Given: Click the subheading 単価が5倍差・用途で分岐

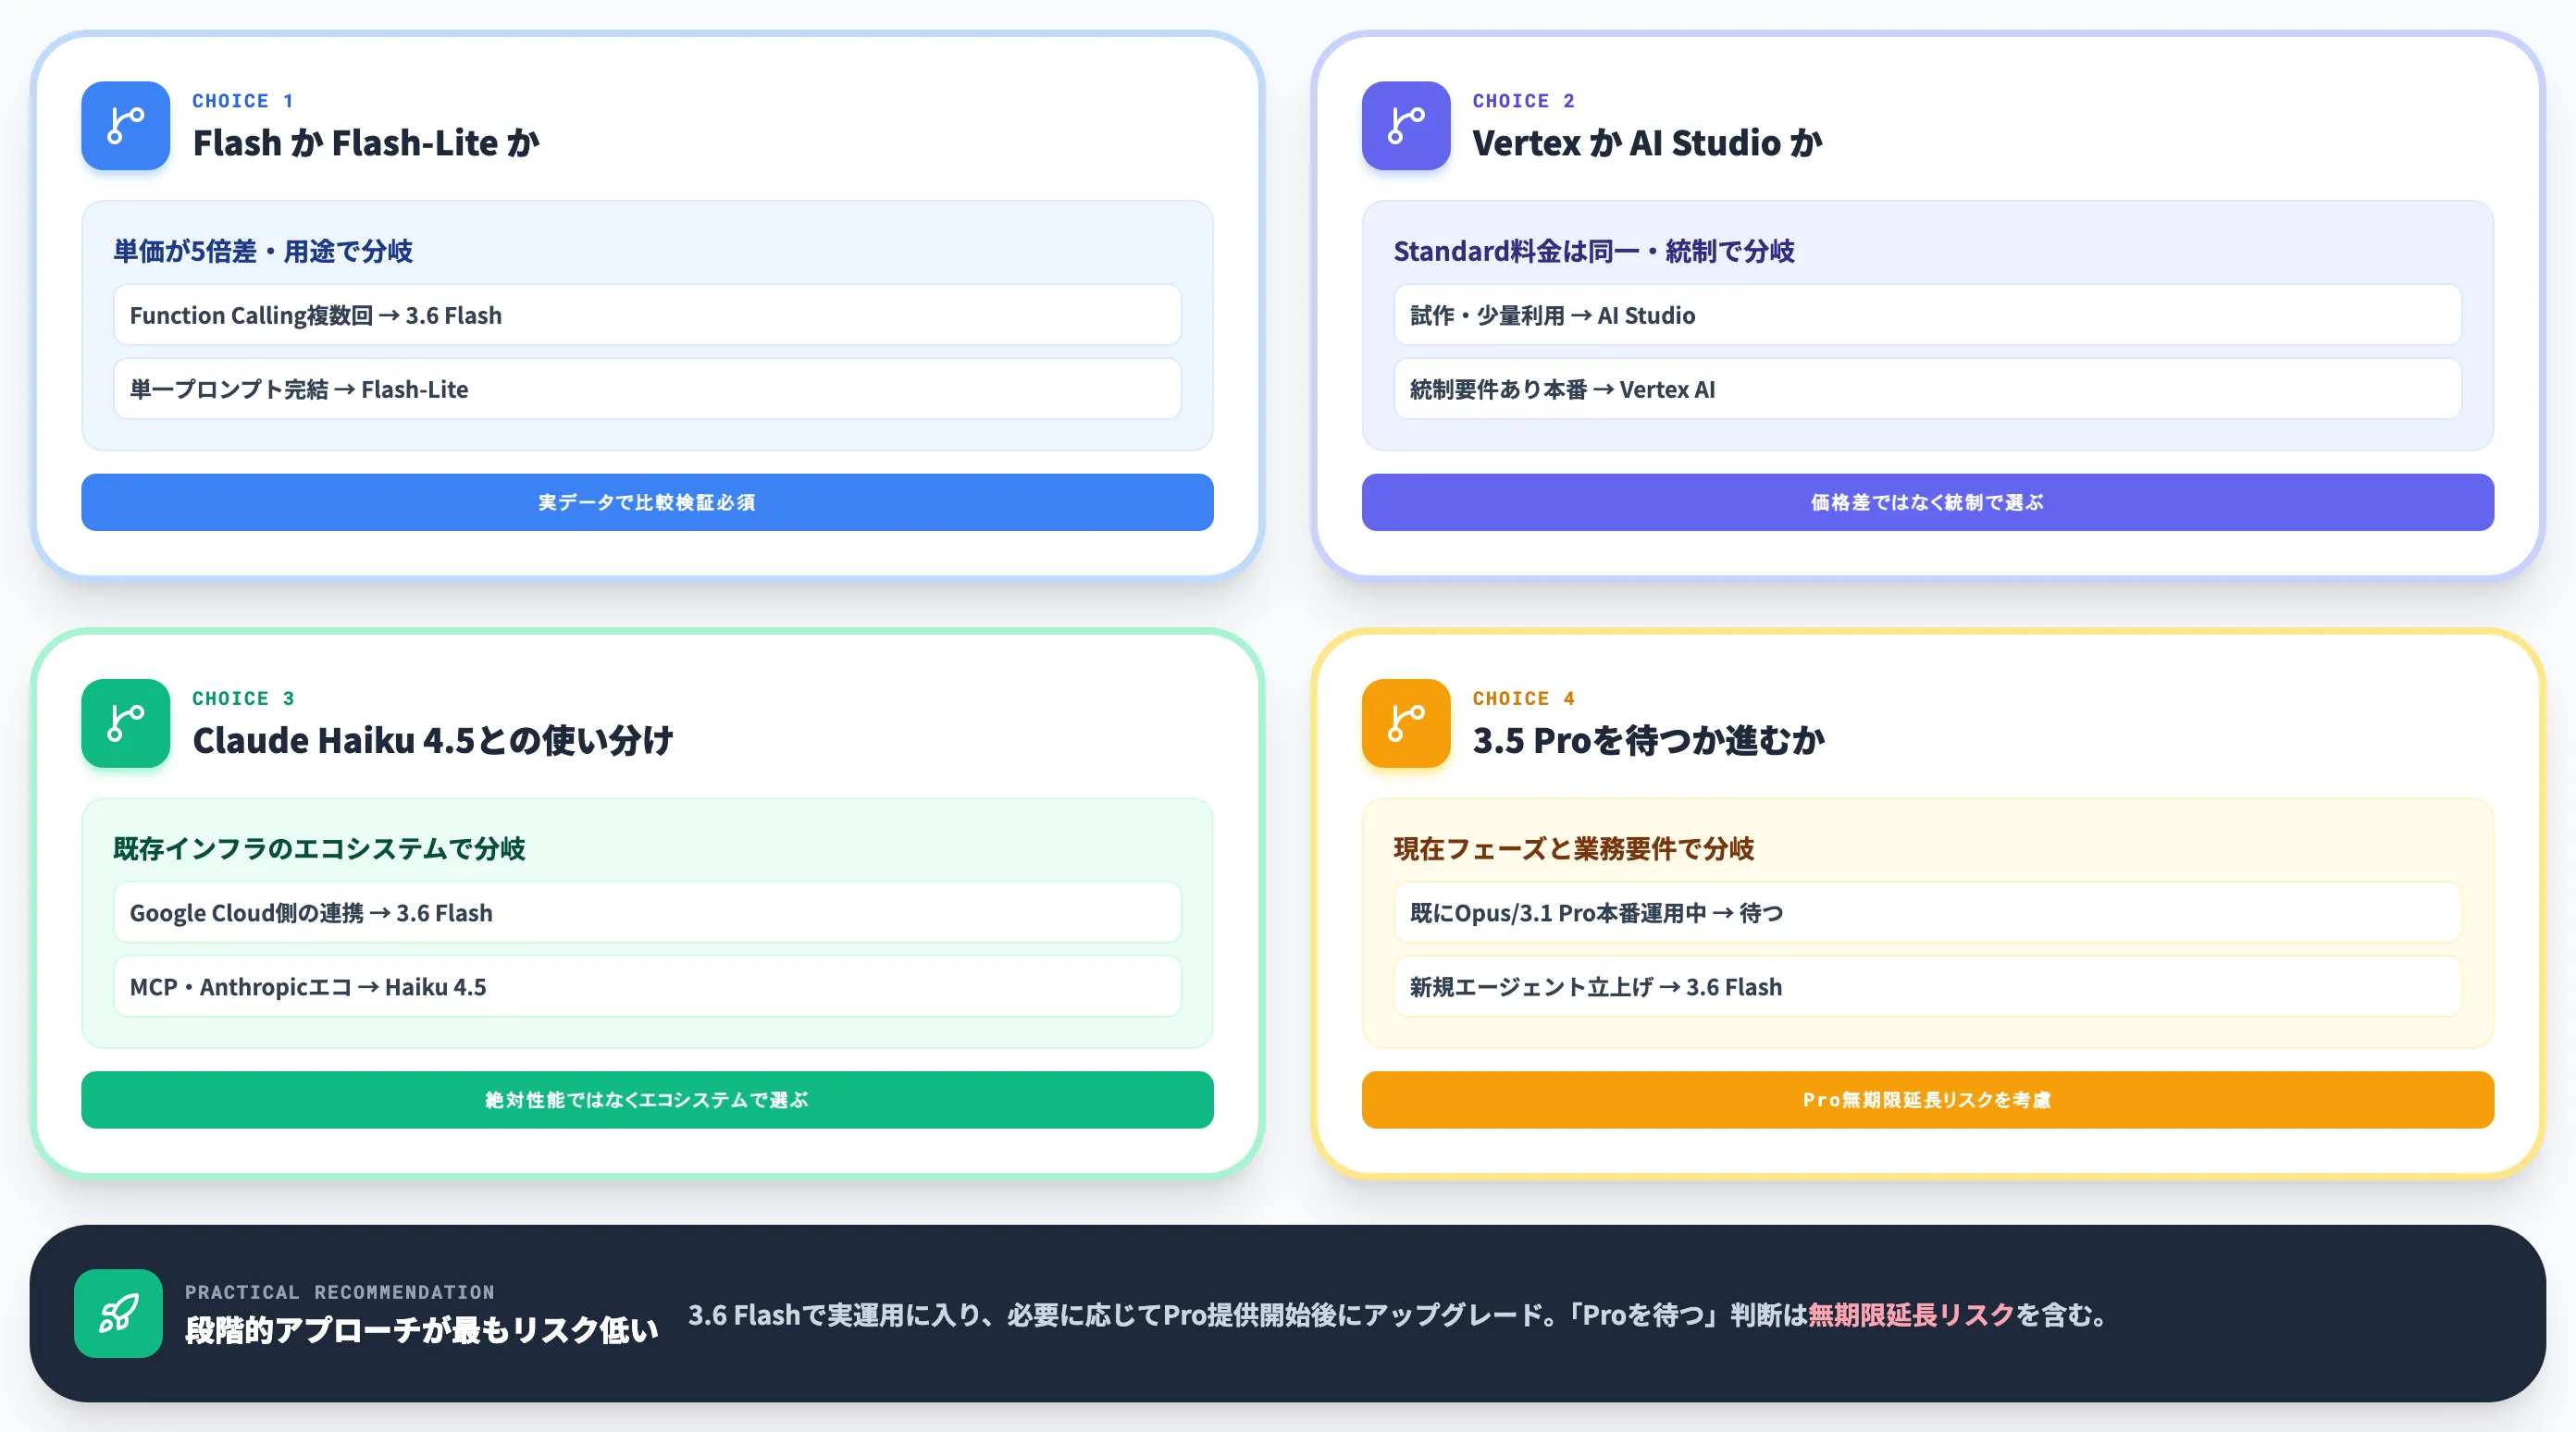Looking at the screenshot, I should 263,251.
